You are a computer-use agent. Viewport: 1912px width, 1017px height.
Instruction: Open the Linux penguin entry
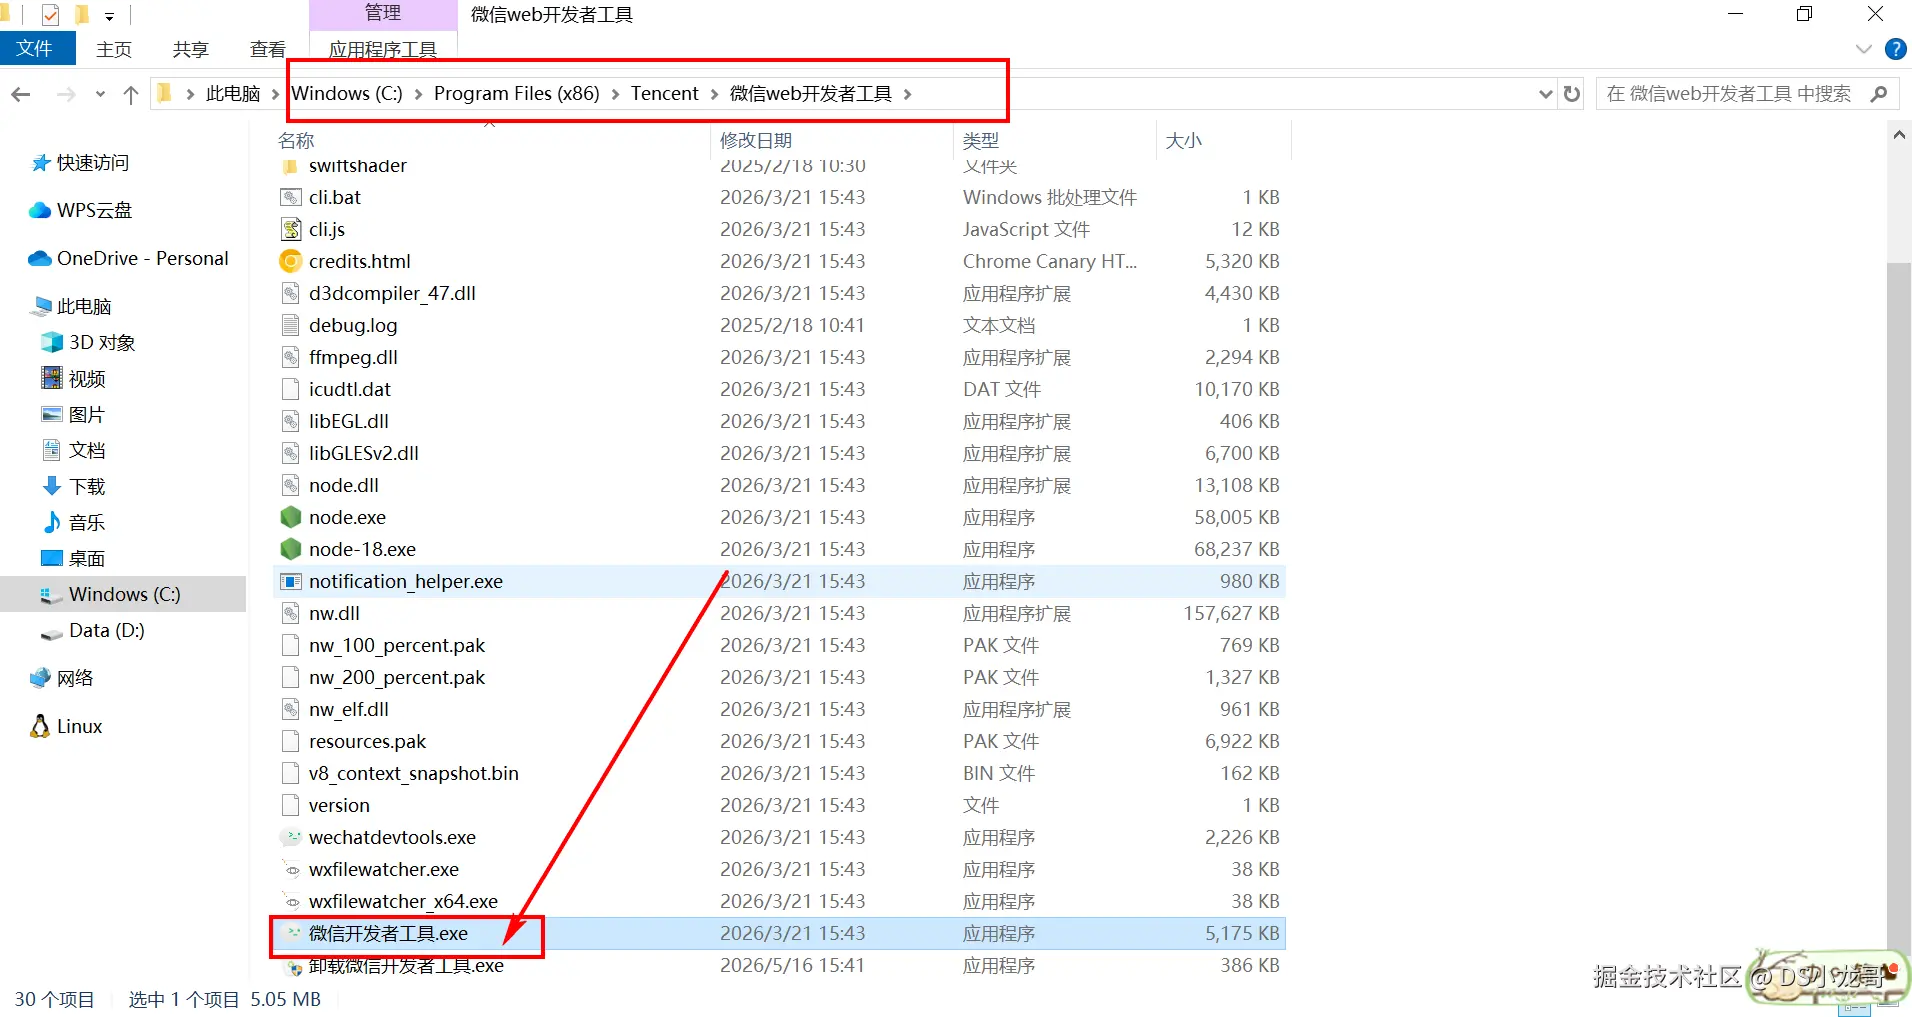click(x=66, y=726)
